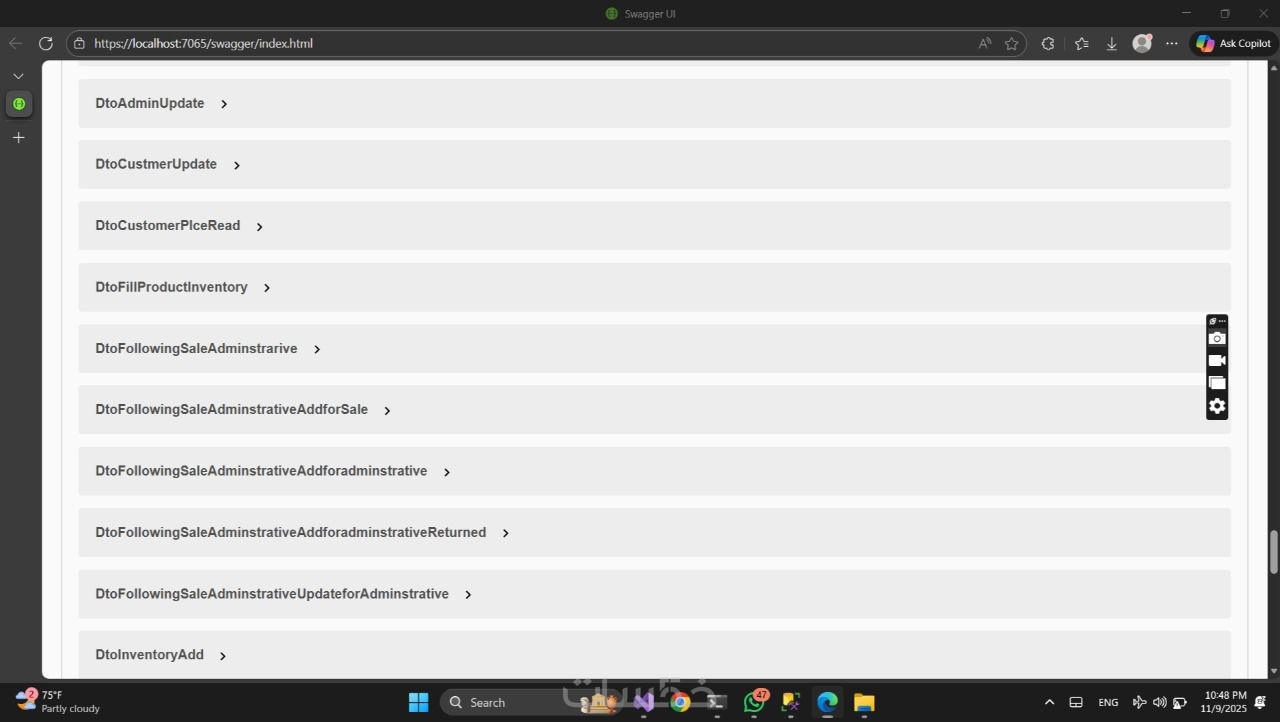Add this page to favorites star
The height and width of the screenshot is (722, 1280).
1011,43
